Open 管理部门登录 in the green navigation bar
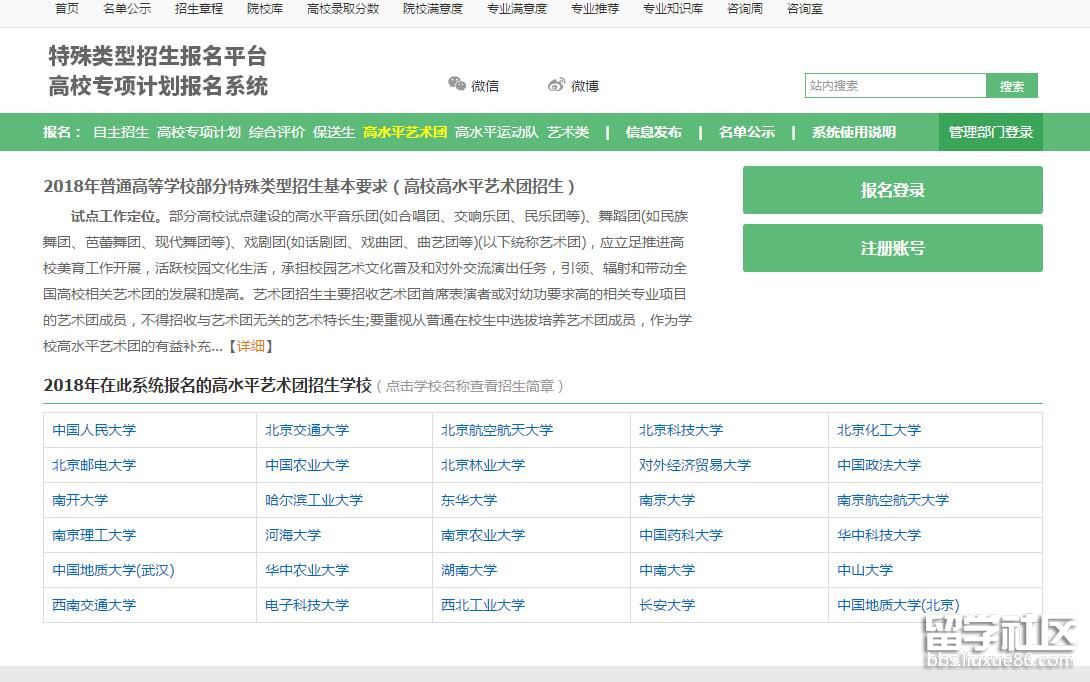Screen dimensions: 1090x682 point(990,132)
